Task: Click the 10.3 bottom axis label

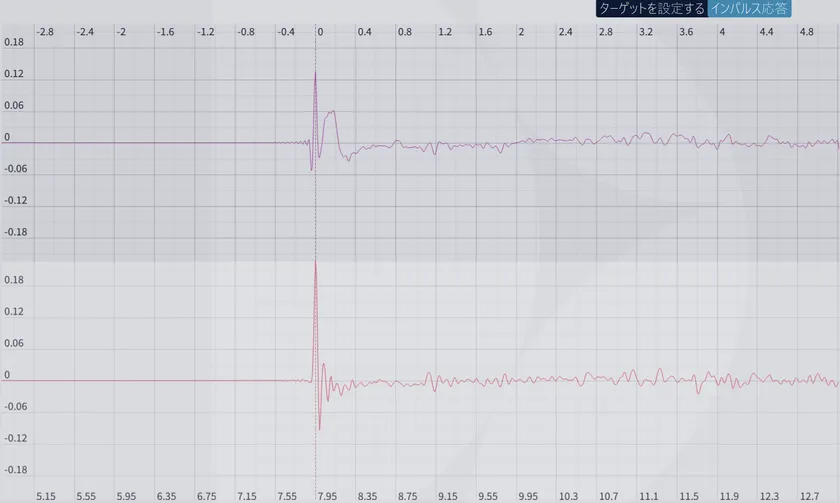Action: [x=568, y=496]
